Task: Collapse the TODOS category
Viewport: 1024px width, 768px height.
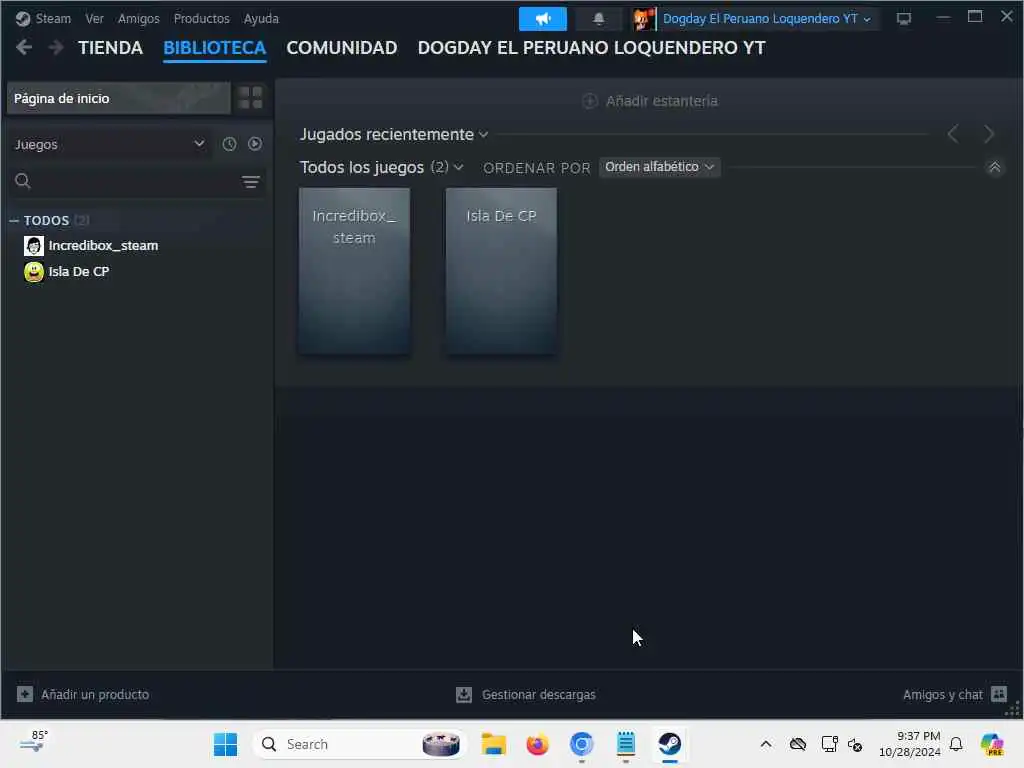Action: click(x=14, y=221)
